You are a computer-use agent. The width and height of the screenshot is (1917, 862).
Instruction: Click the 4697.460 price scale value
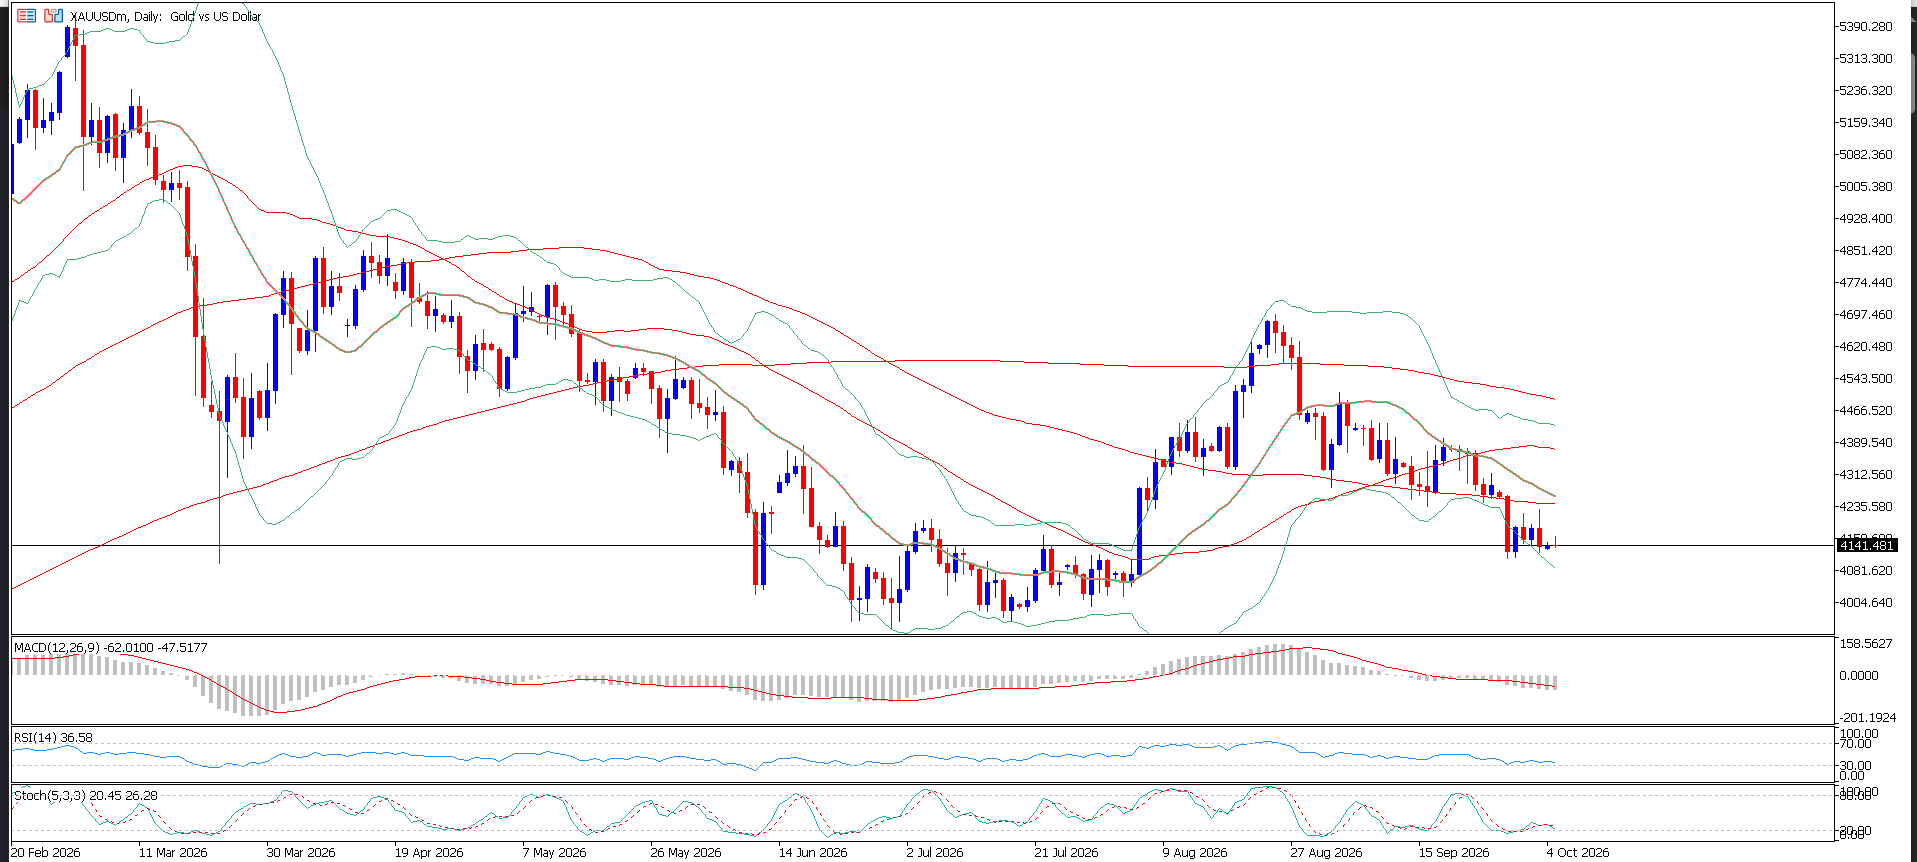coord(1866,314)
